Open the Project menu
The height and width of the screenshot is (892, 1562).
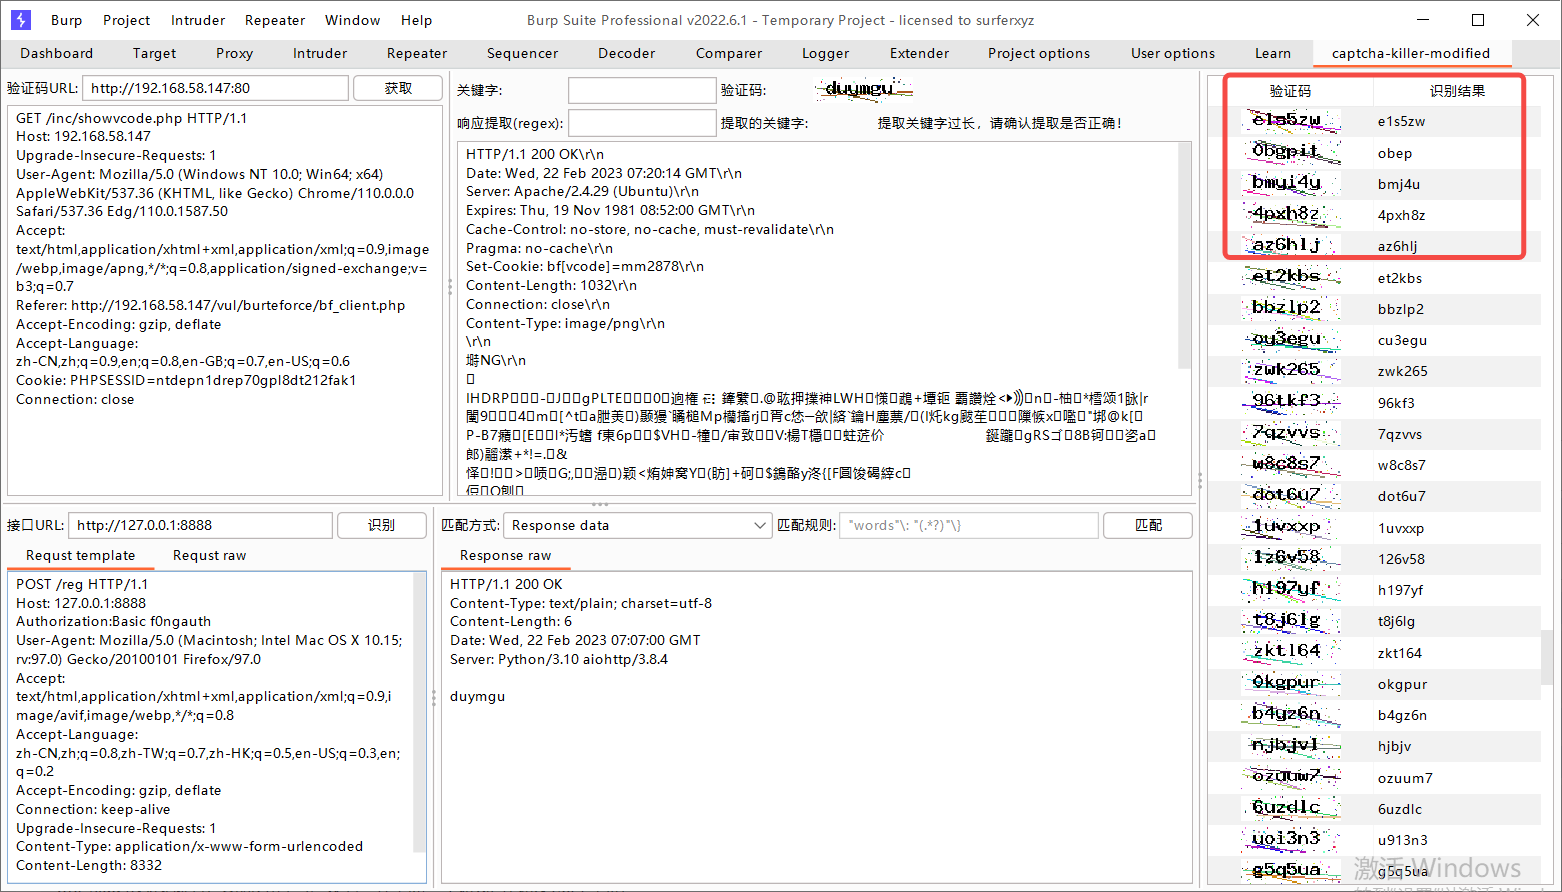(x=127, y=20)
